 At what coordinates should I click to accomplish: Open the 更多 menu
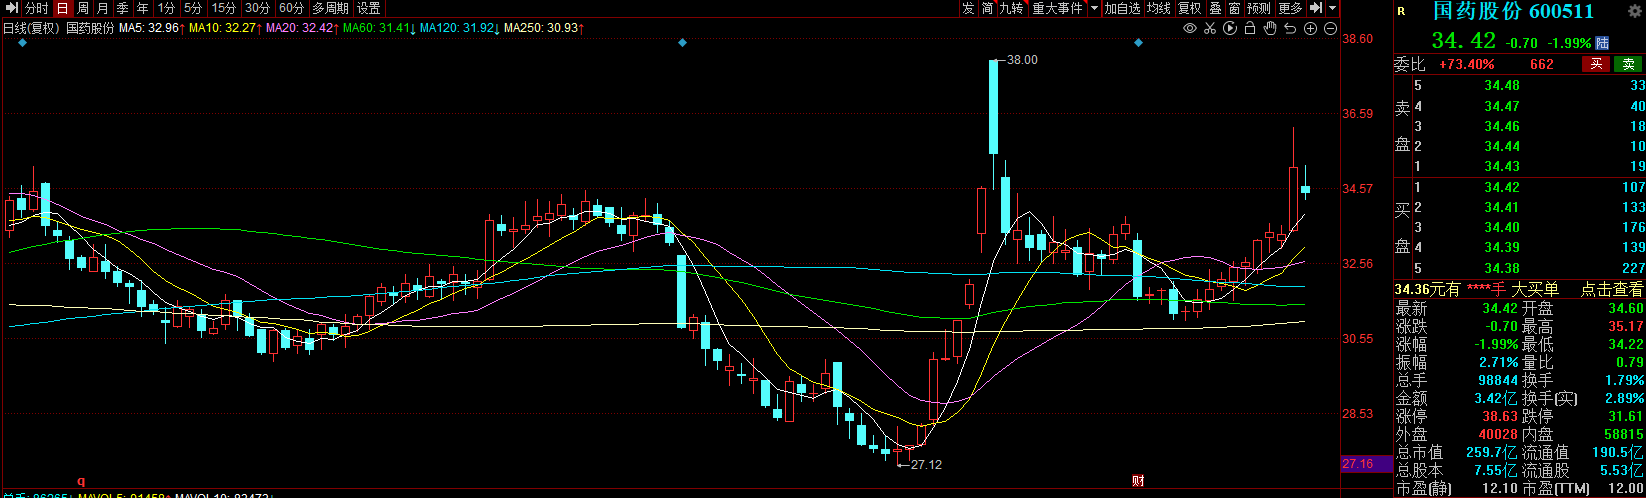[x=1290, y=8]
